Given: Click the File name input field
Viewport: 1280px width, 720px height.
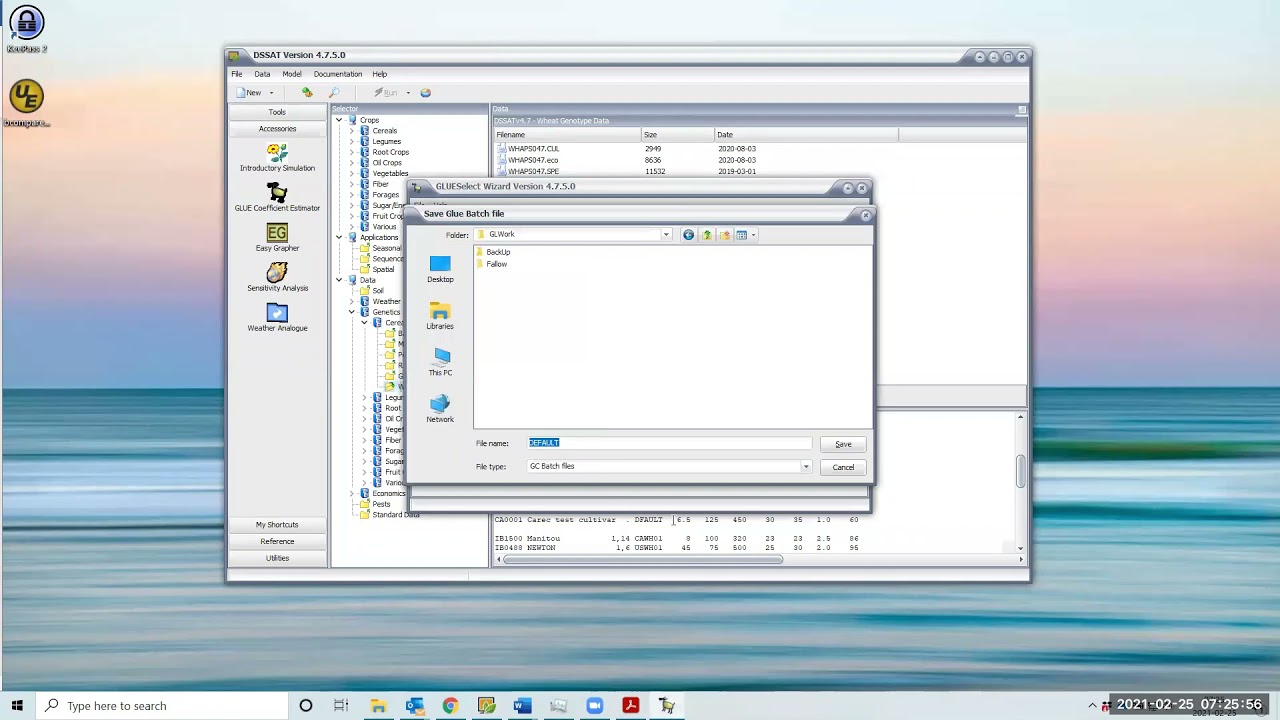Looking at the screenshot, I should [669, 443].
